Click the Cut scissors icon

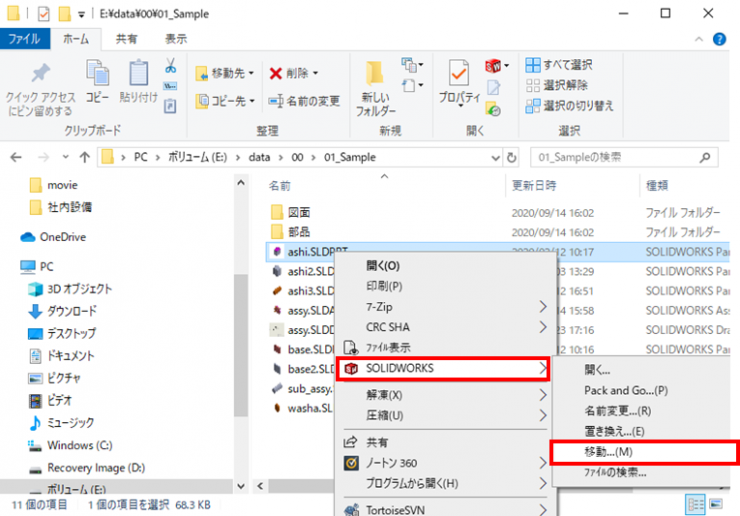[x=170, y=66]
